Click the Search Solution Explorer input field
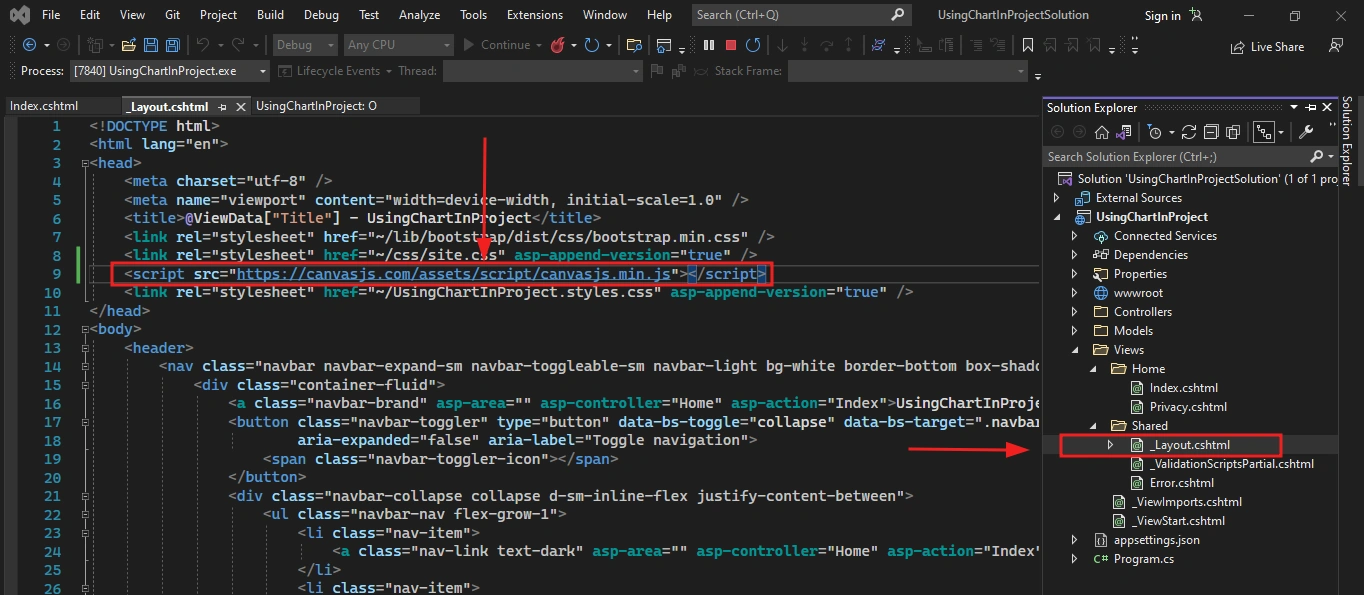The width and height of the screenshot is (1364, 595). coord(1176,157)
